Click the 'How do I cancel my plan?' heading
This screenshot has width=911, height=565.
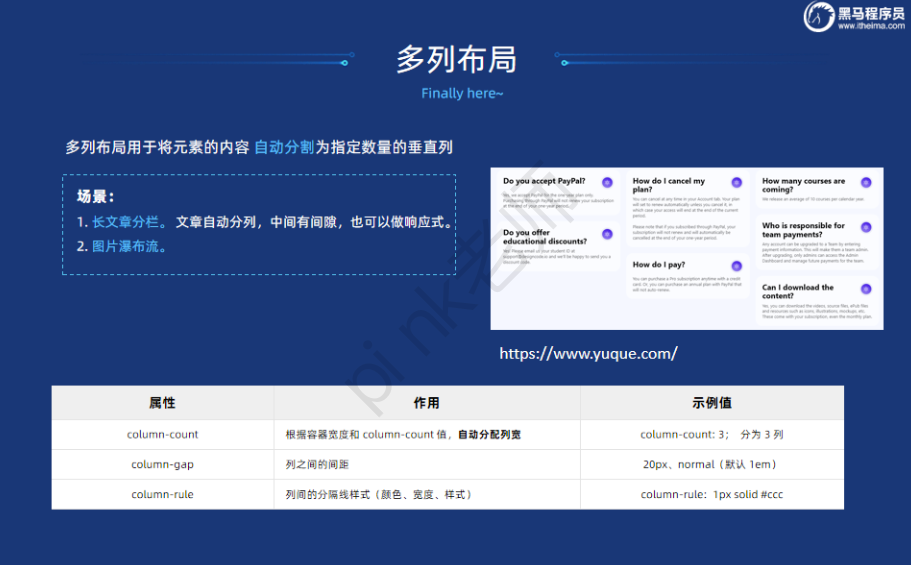669,185
